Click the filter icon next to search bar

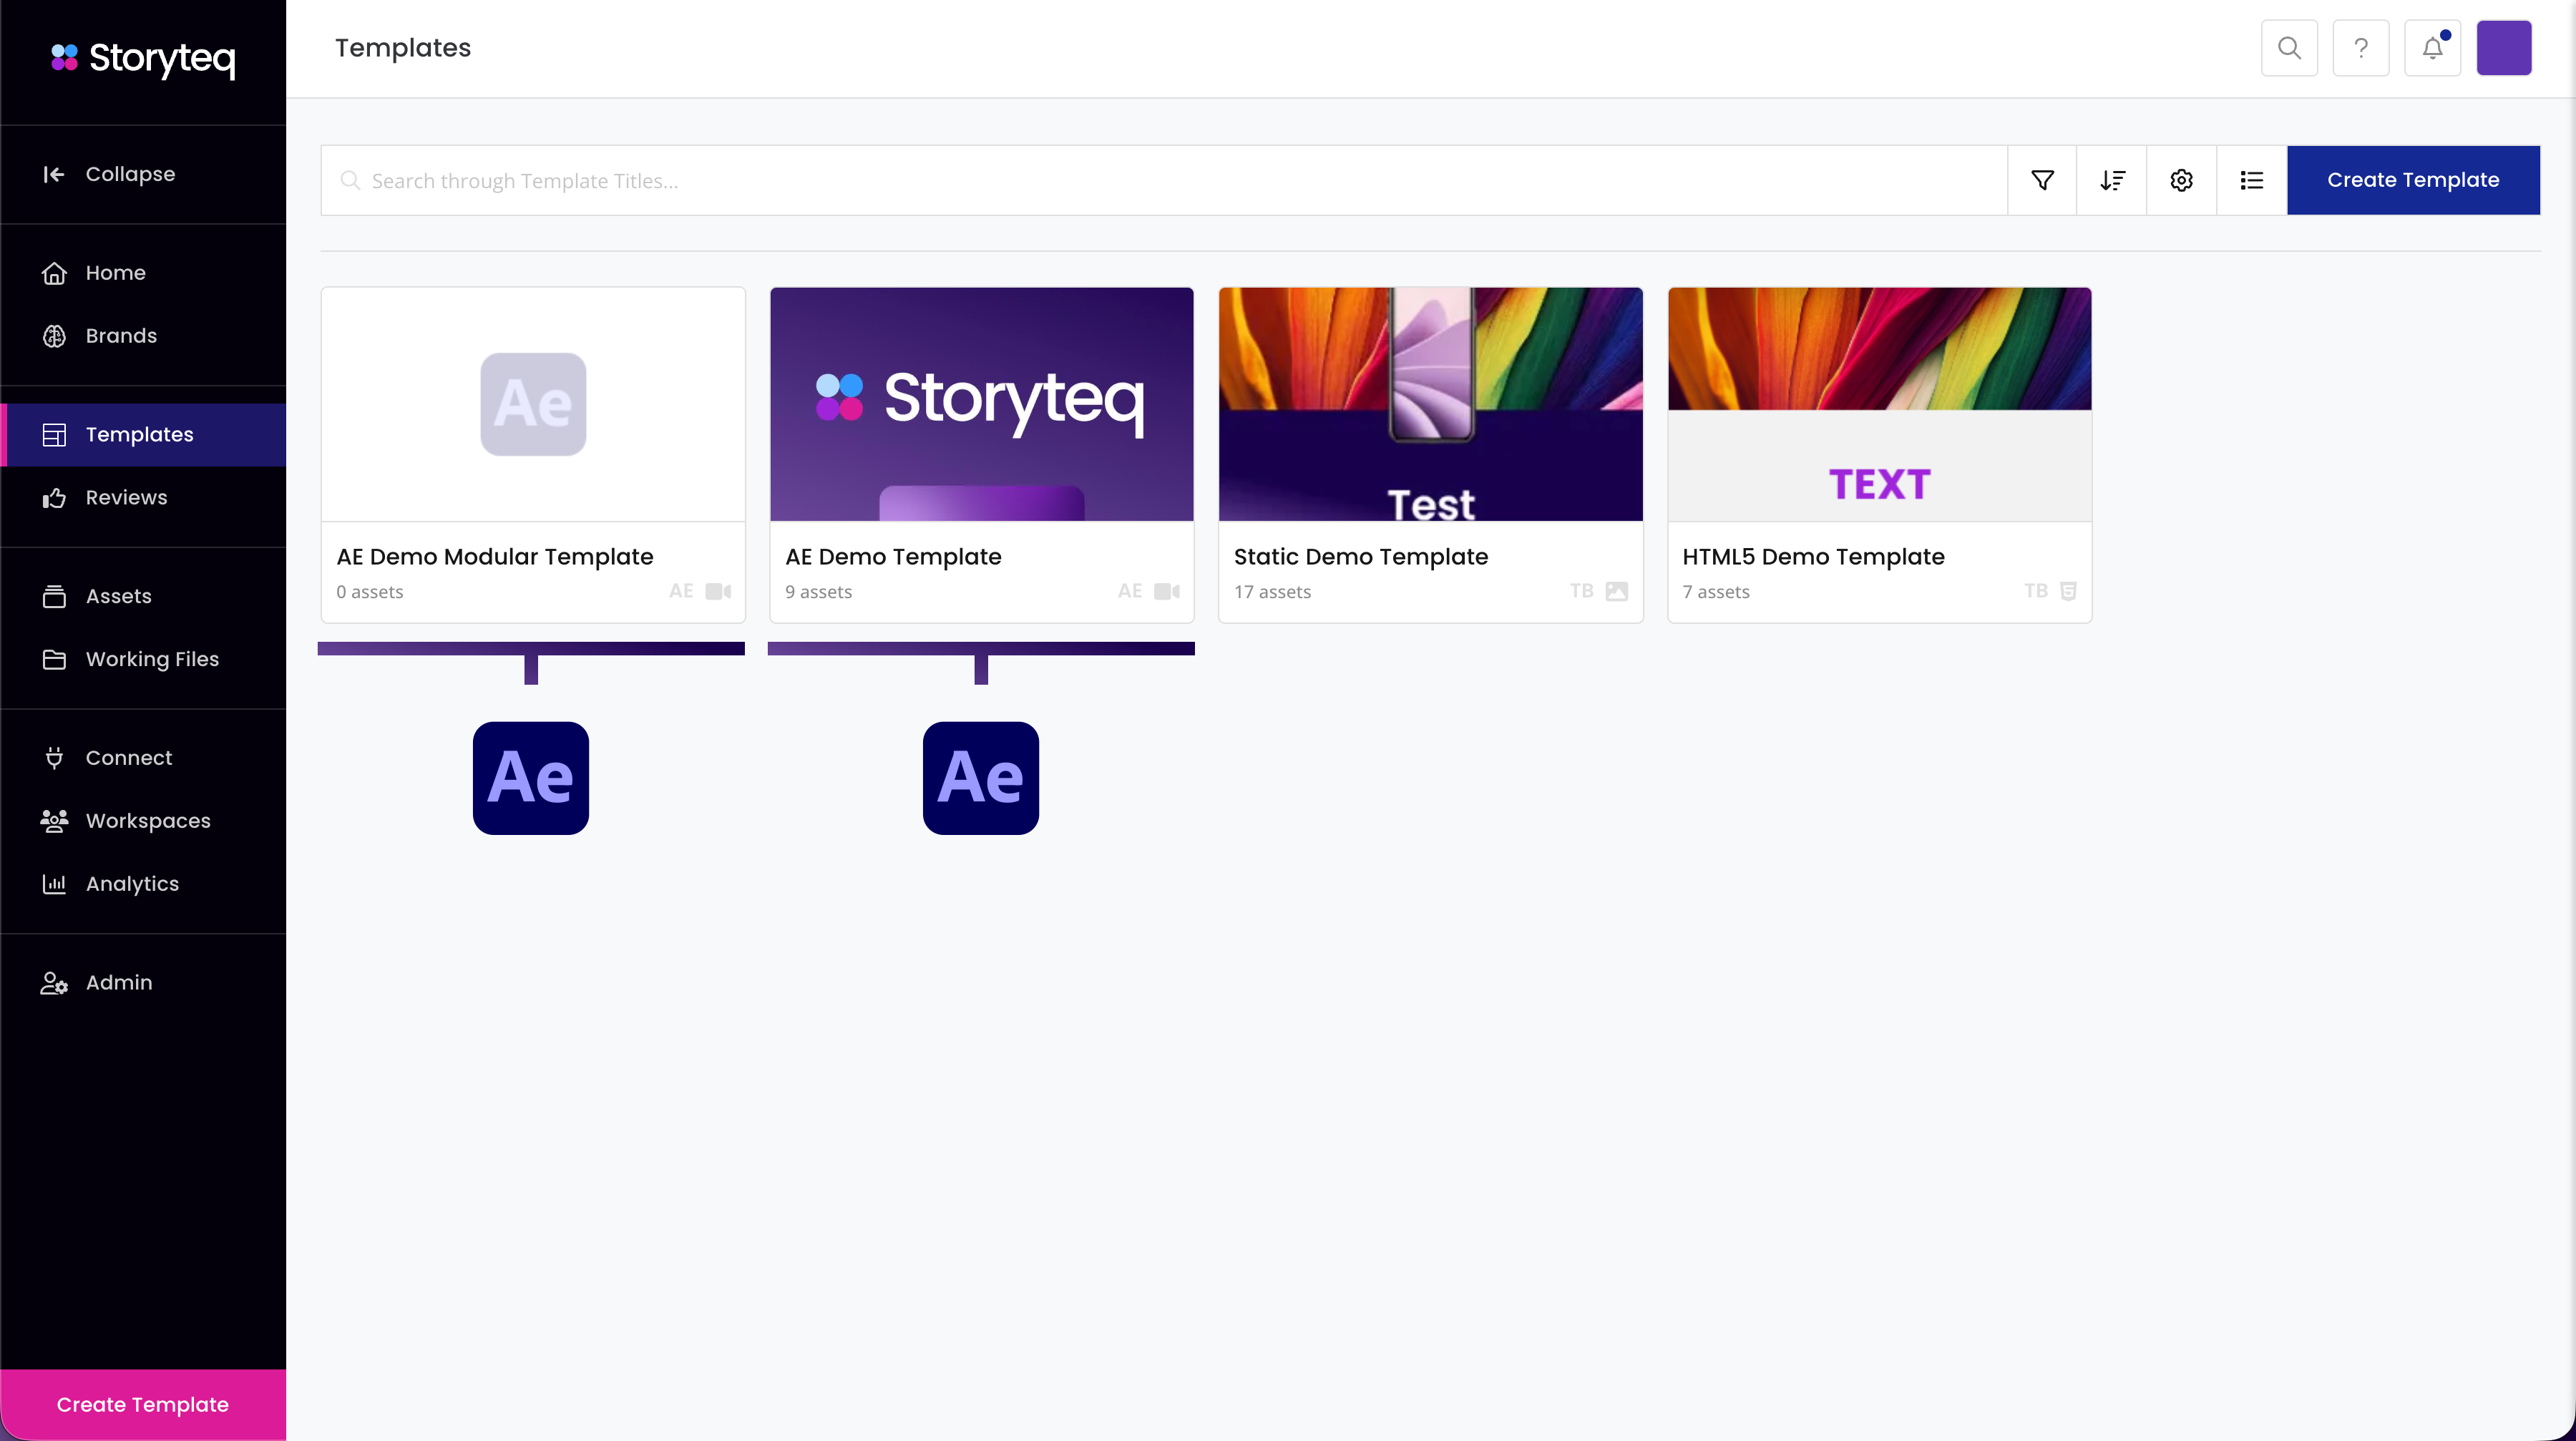(x=2042, y=180)
